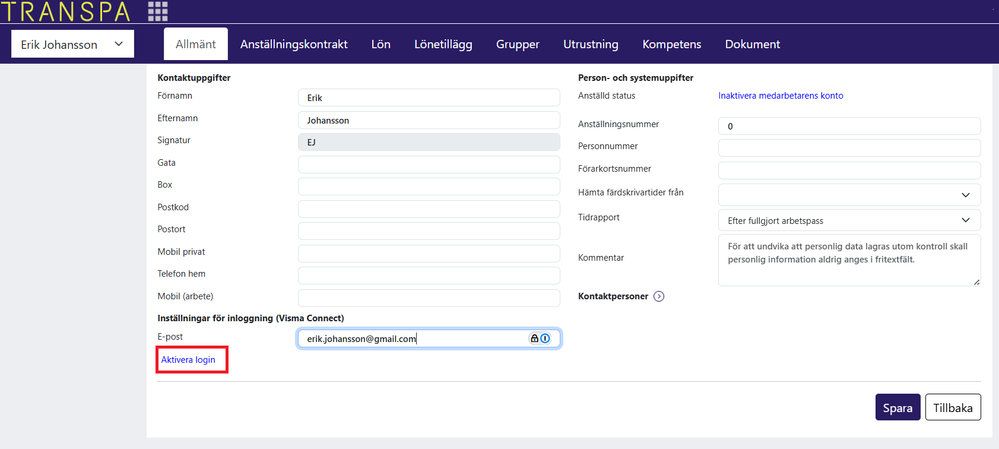Screen dimensions: 999x449
Task: Click into the Mobil (arbete) field
Action: click(x=429, y=298)
